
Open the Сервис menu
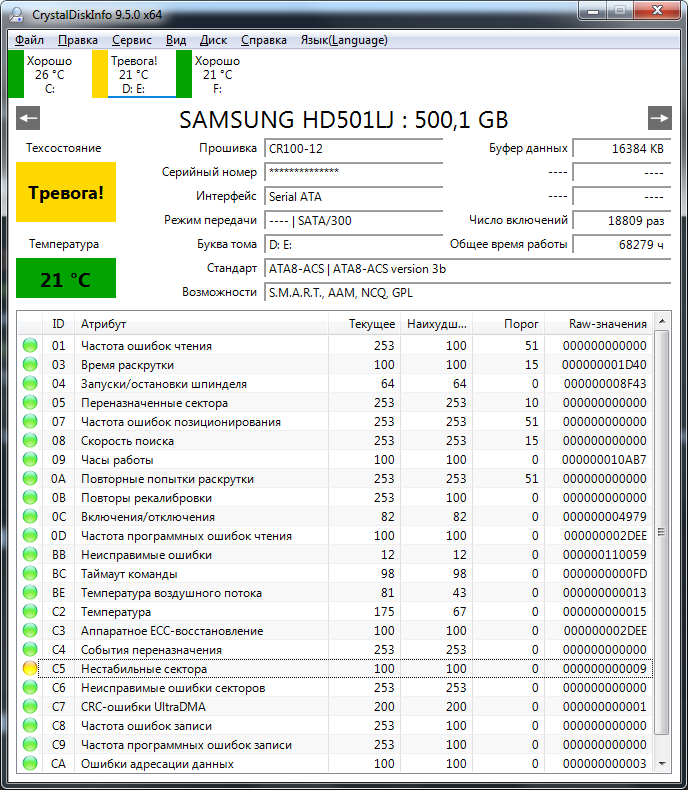132,40
